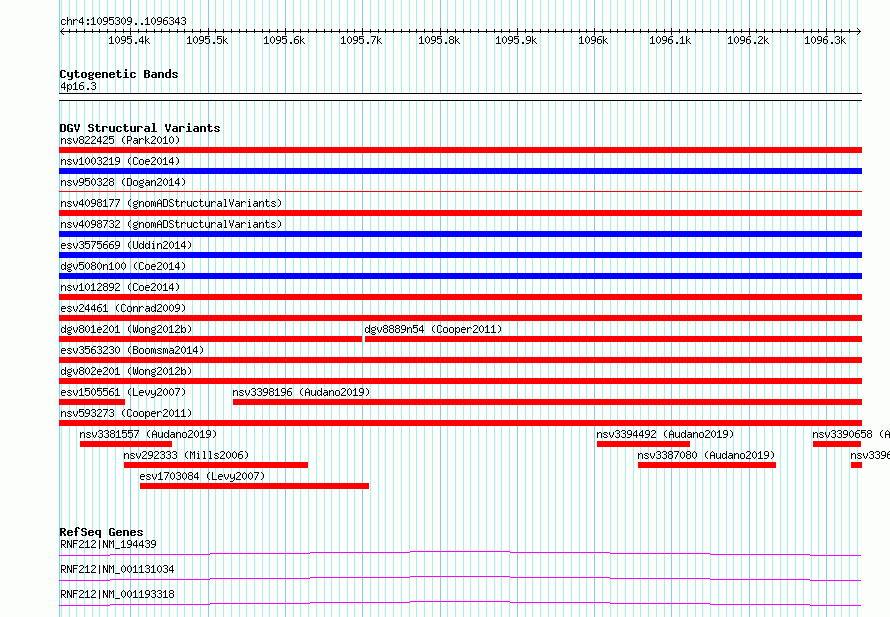This screenshot has width=890, height=617.
Task: Click the 4p16.3 cytogenetic band label
Action: (x=78, y=86)
